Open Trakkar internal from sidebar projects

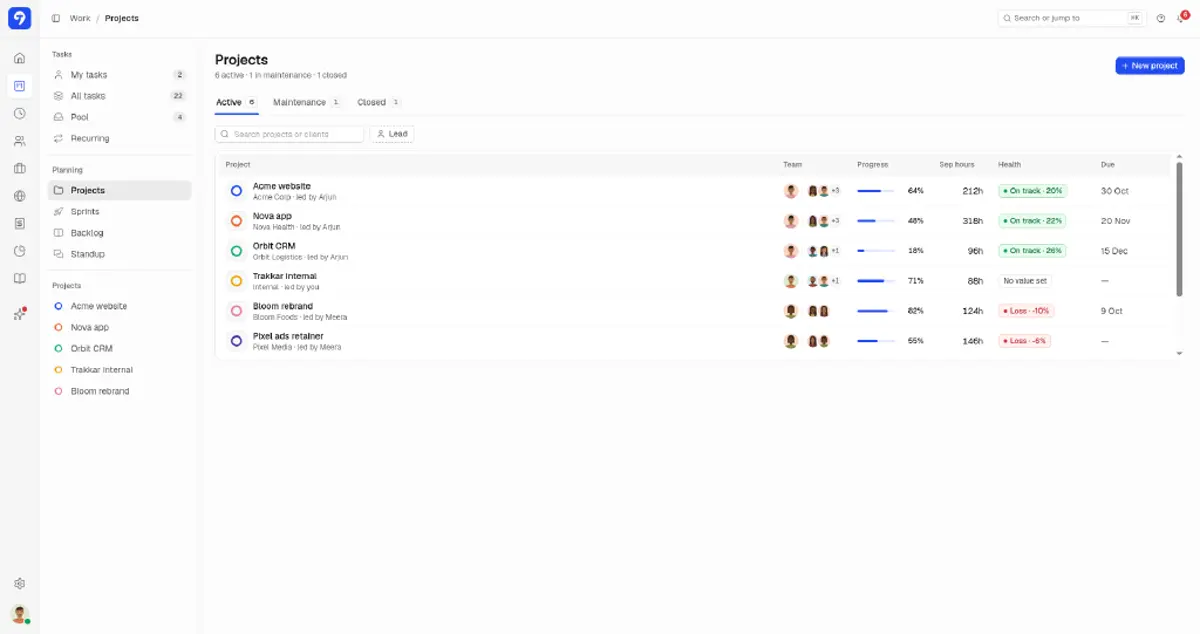click(119, 370)
